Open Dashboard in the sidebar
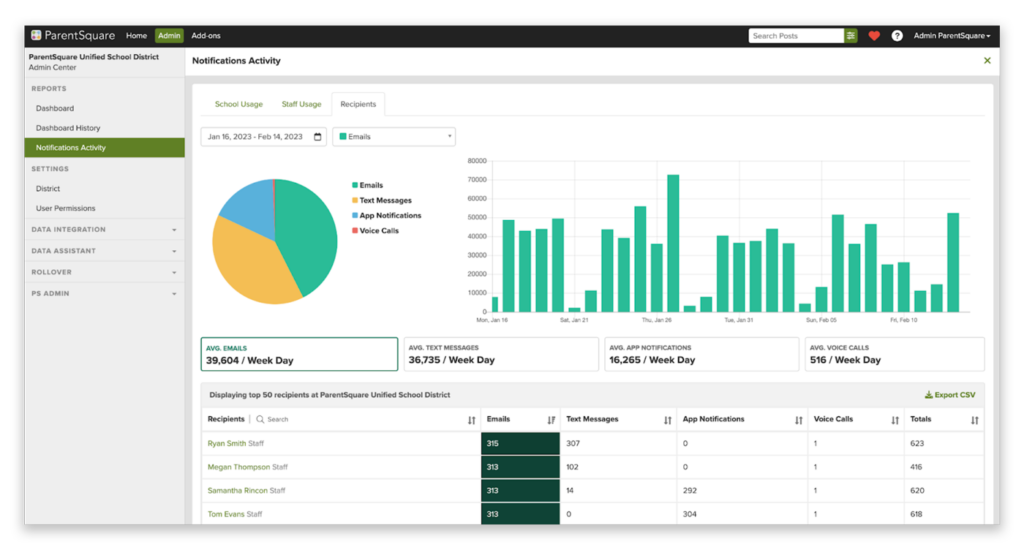Image resolution: width=1024 pixels, height=550 pixels. [55, 108]
